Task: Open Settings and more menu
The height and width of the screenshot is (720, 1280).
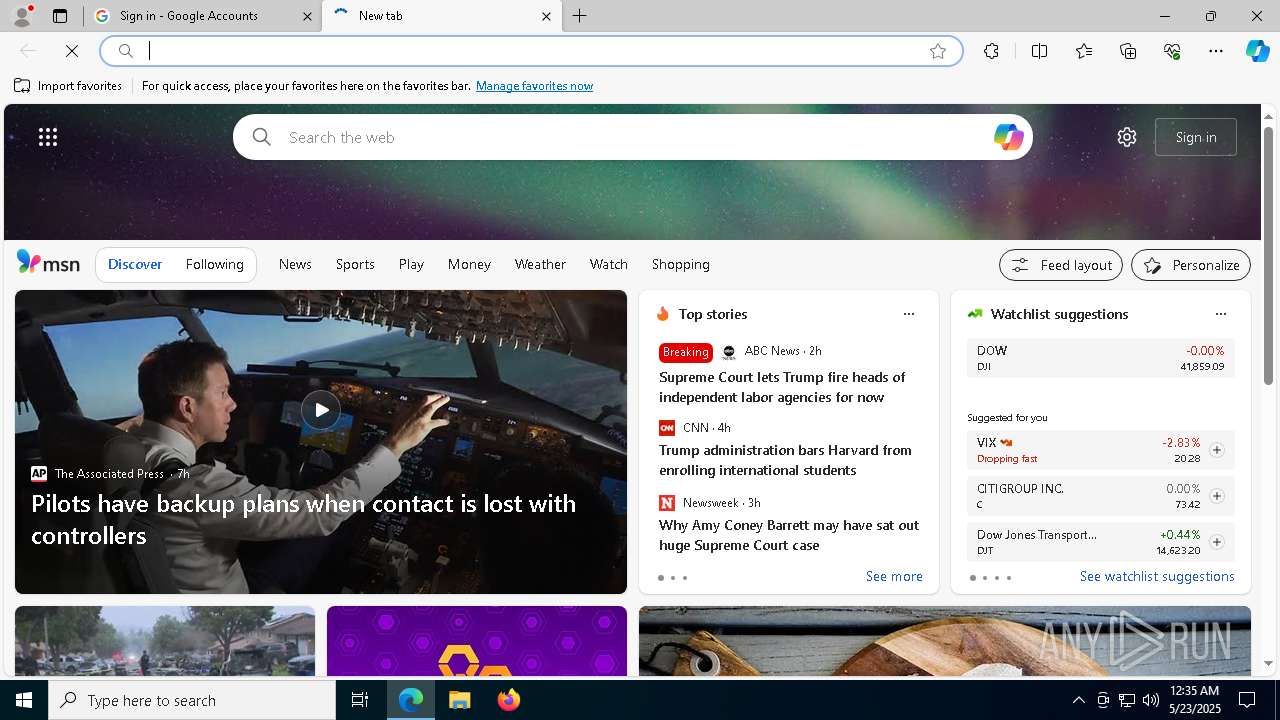Action: pos(1216,51)
